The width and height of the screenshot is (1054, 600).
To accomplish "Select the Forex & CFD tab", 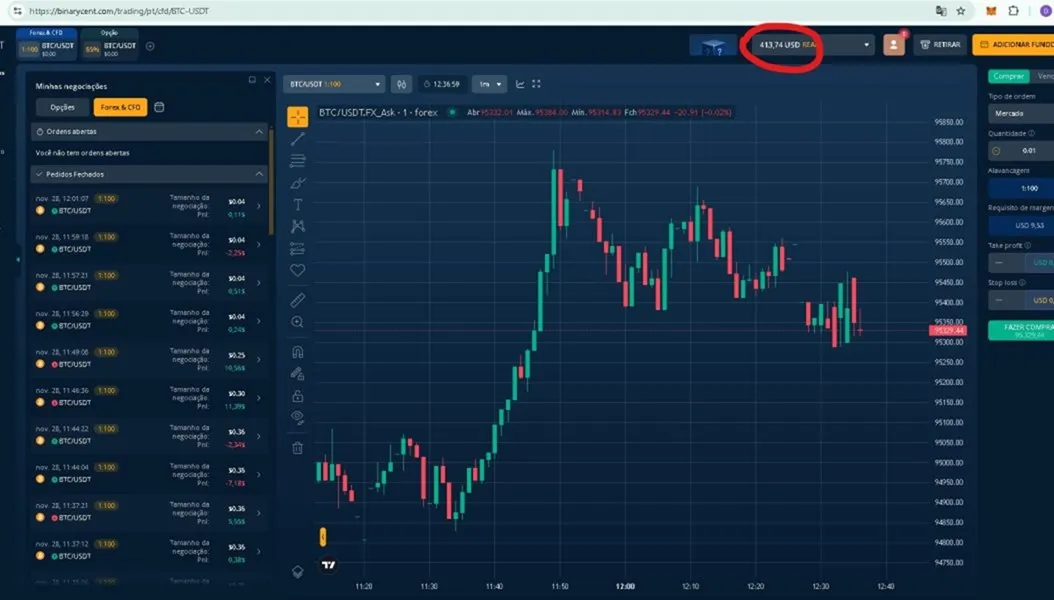I will (120, 108).
